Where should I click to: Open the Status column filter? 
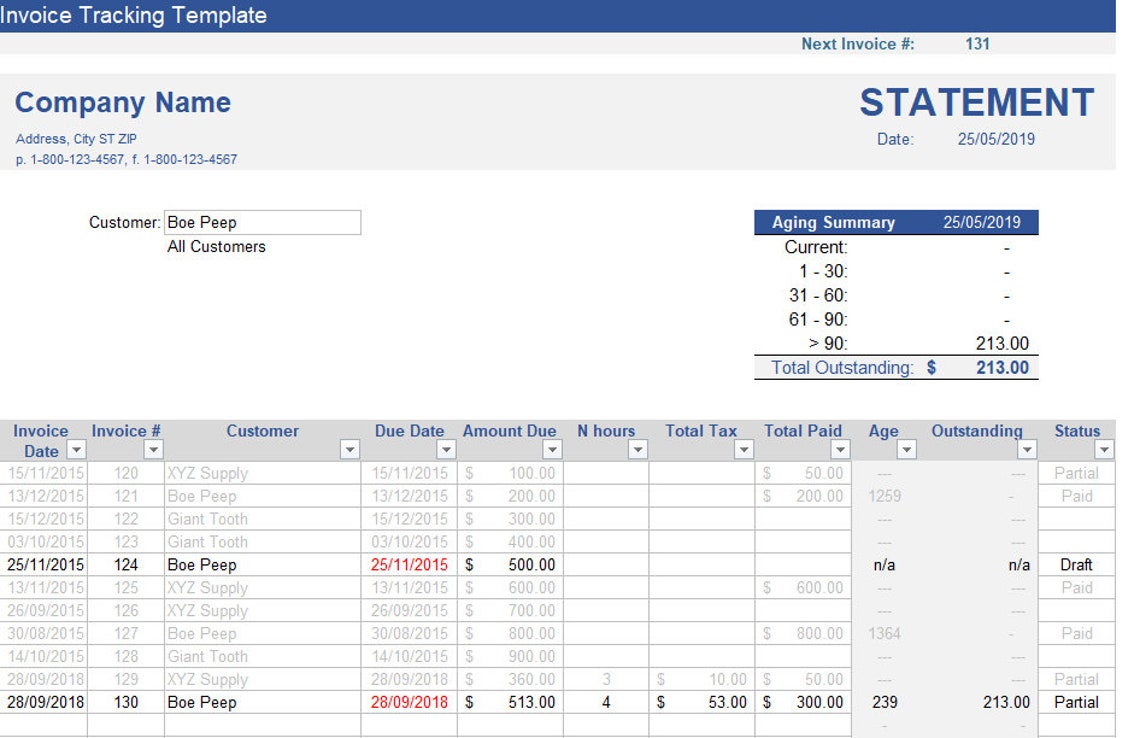1105,451
